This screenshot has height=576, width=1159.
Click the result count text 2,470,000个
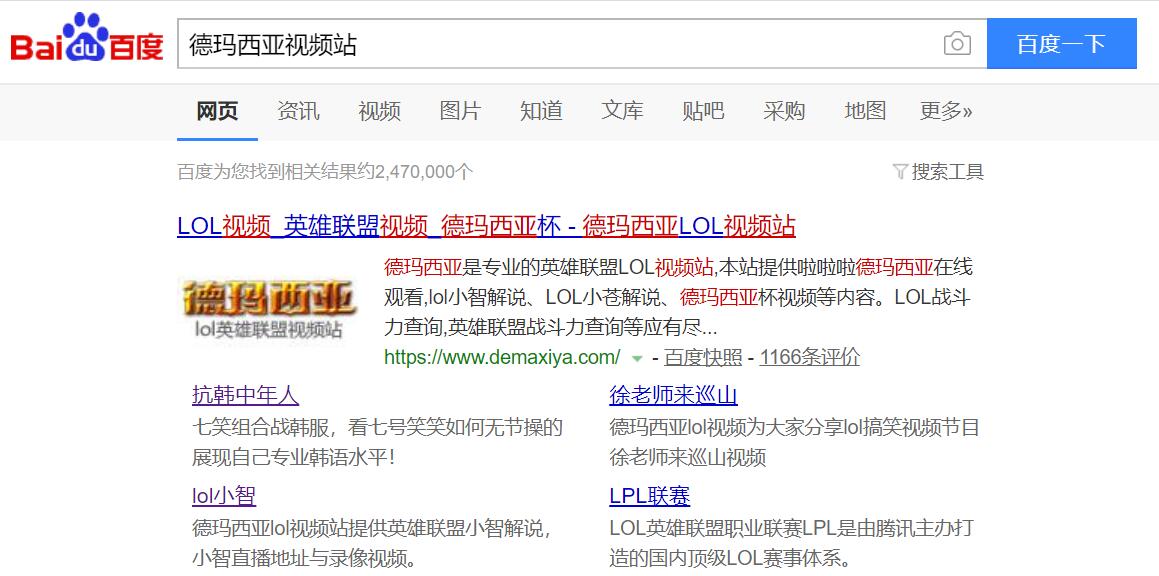tap(325, 172)
